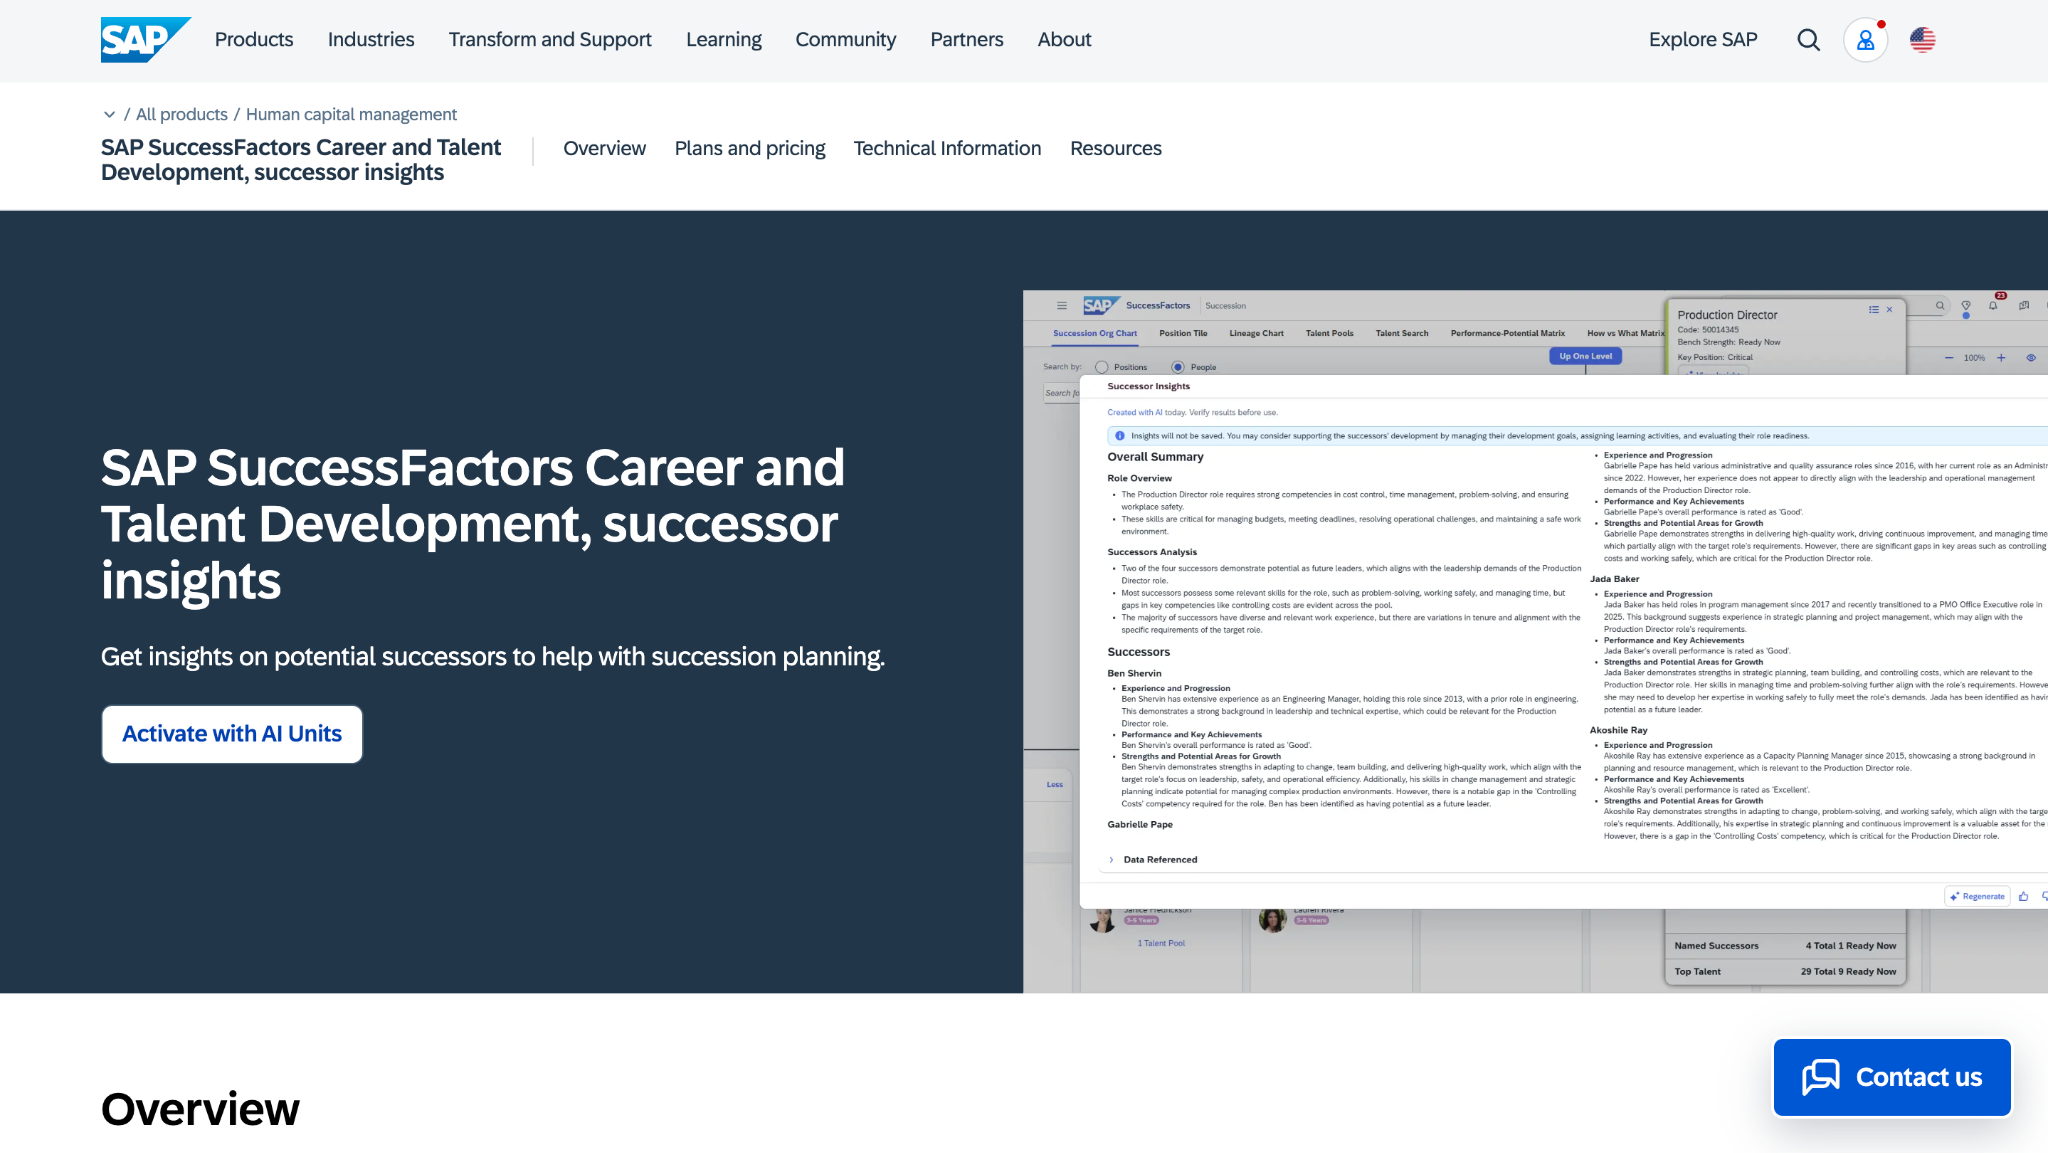The width and height of the screenshot is (2048, 1153).
Task: Open the search icon in header
Action: tap(1808, 40)
